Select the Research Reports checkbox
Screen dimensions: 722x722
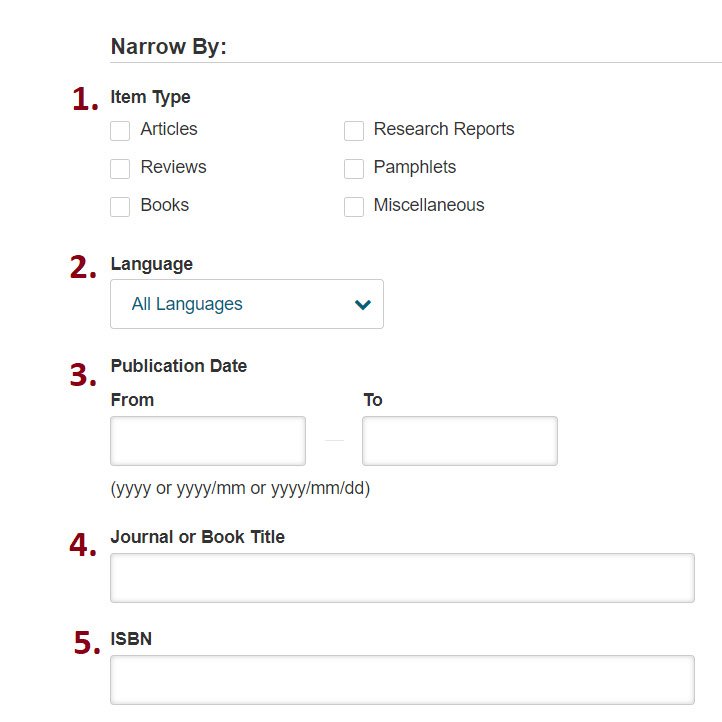[x=354, y=130]
